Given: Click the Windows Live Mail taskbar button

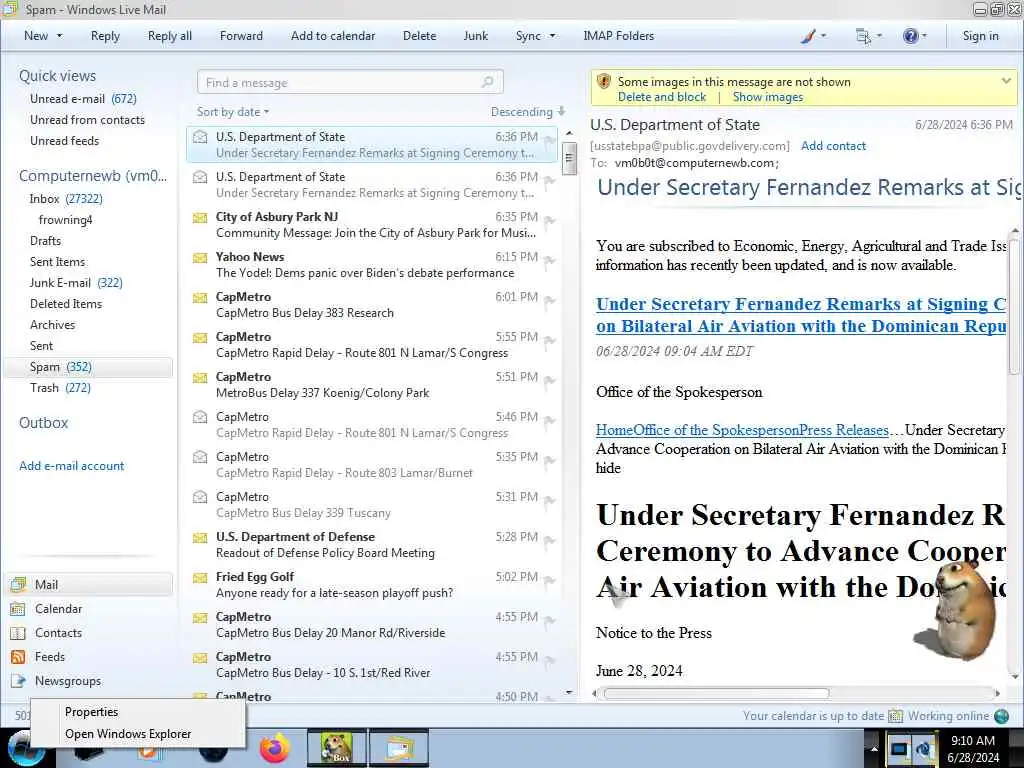Looking at the screenshot, I should tap(399, 748).
